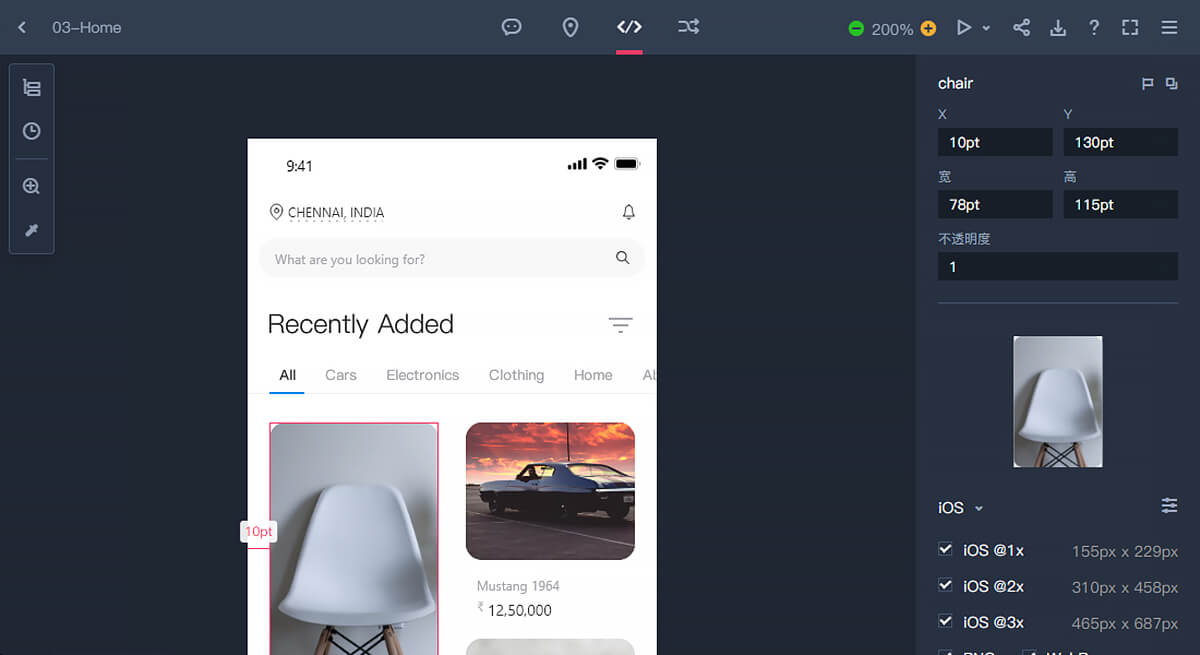Click the copy icon beside chair title
1200x655 pixels.
coord(1171,84)
